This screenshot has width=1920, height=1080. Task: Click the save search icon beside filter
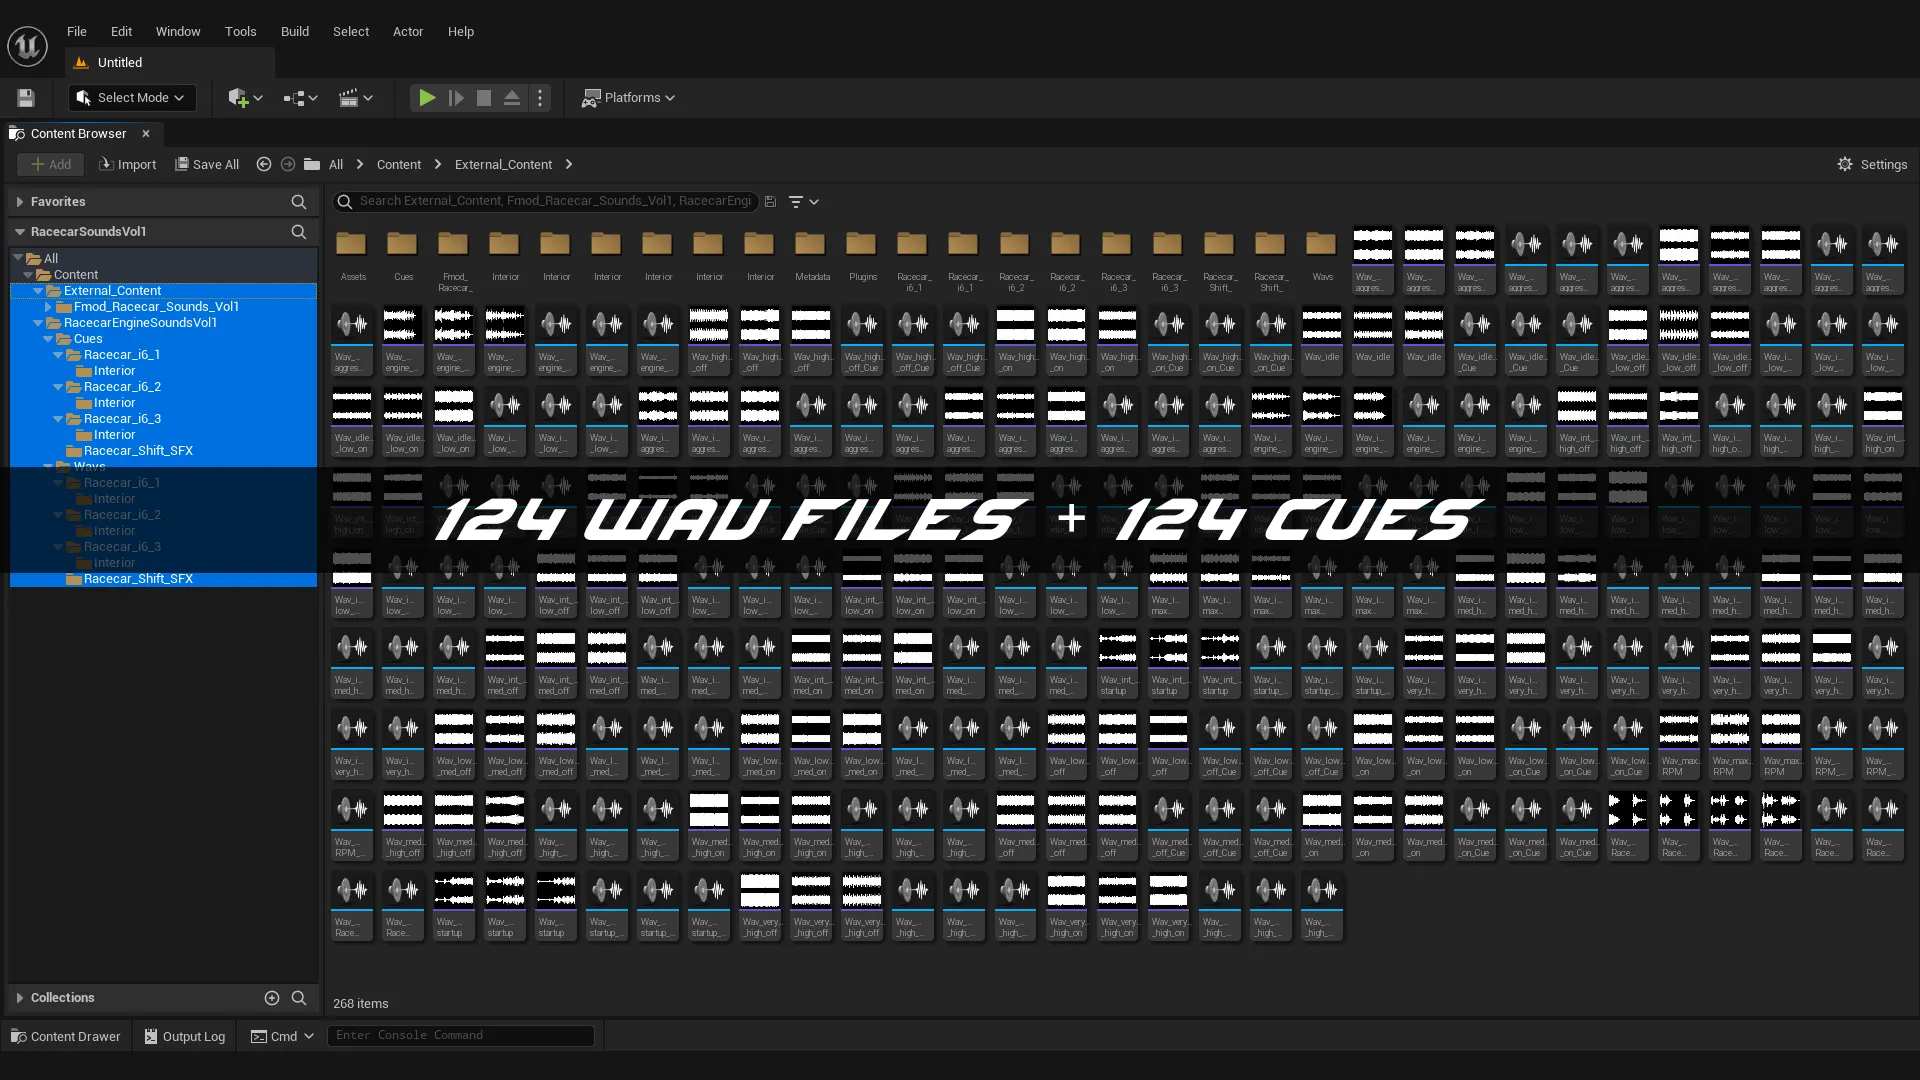pos(770,202)
